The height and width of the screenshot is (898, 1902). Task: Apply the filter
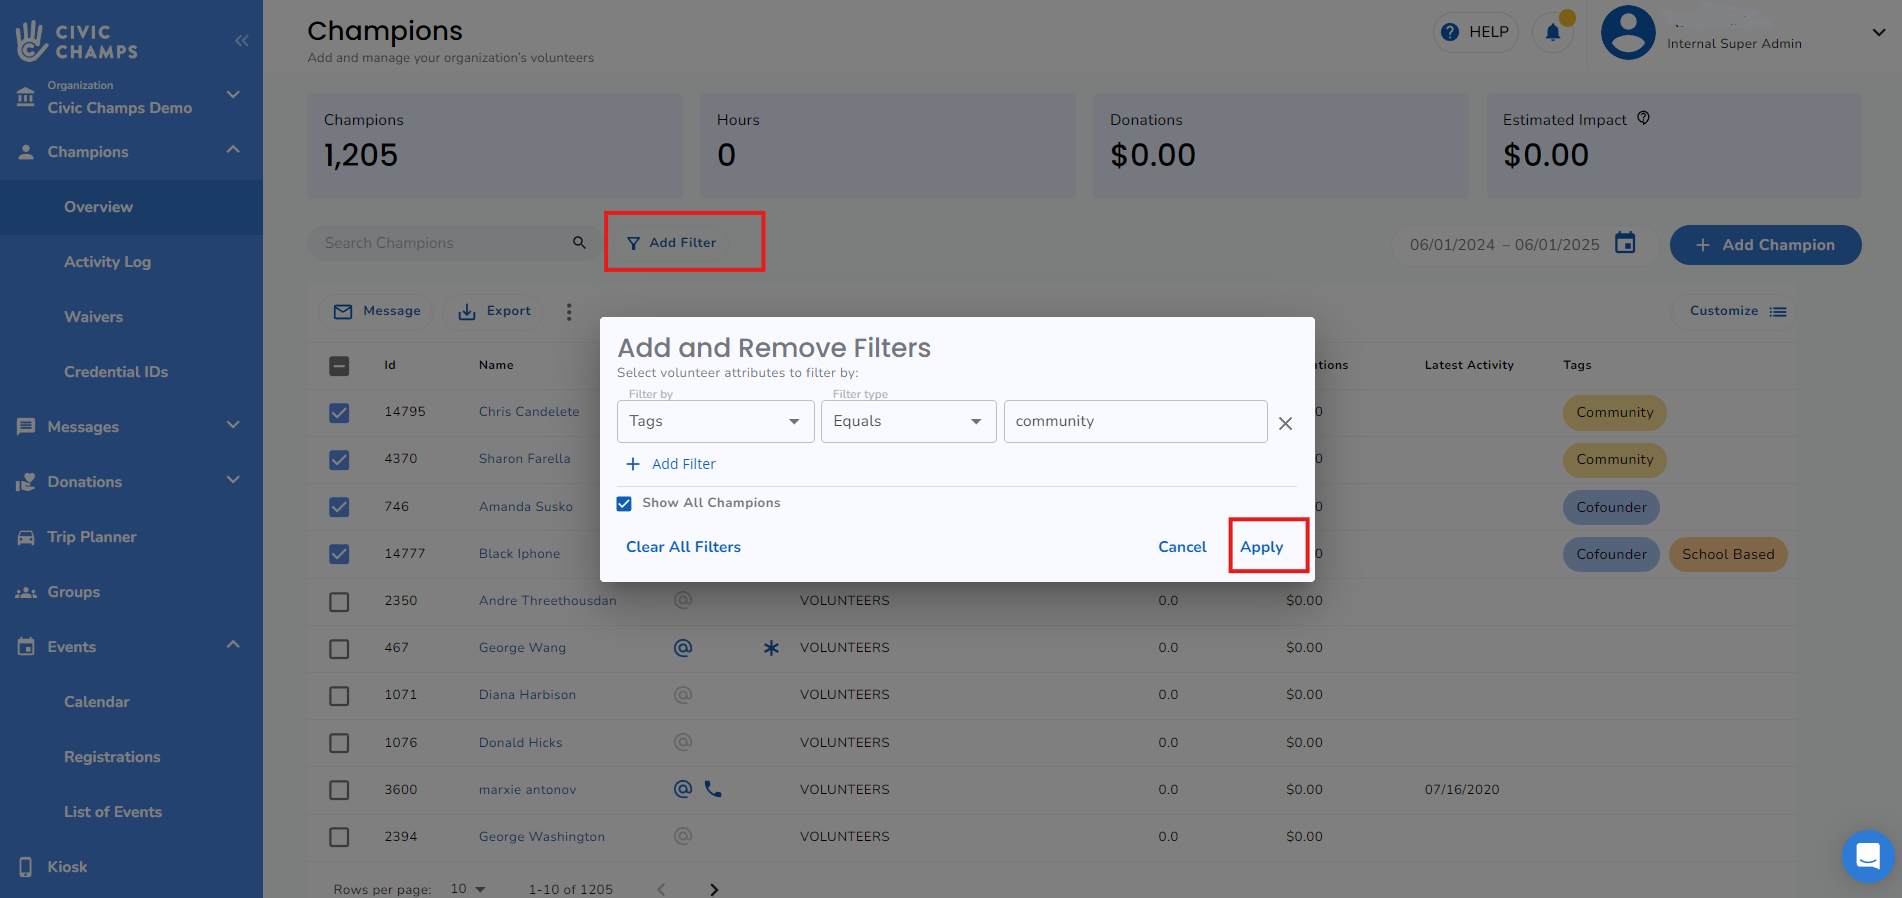click(x=1261, y=547)
